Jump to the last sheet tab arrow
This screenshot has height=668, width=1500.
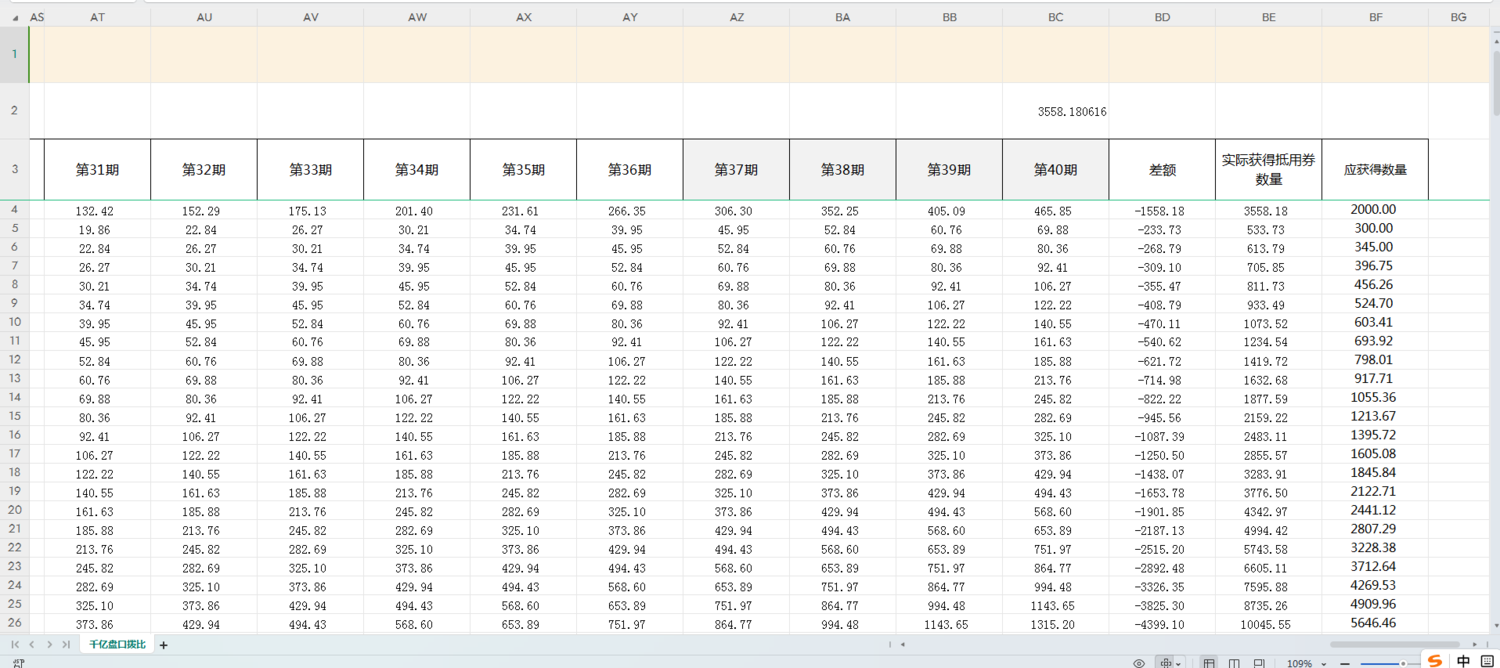click(66, 645)
